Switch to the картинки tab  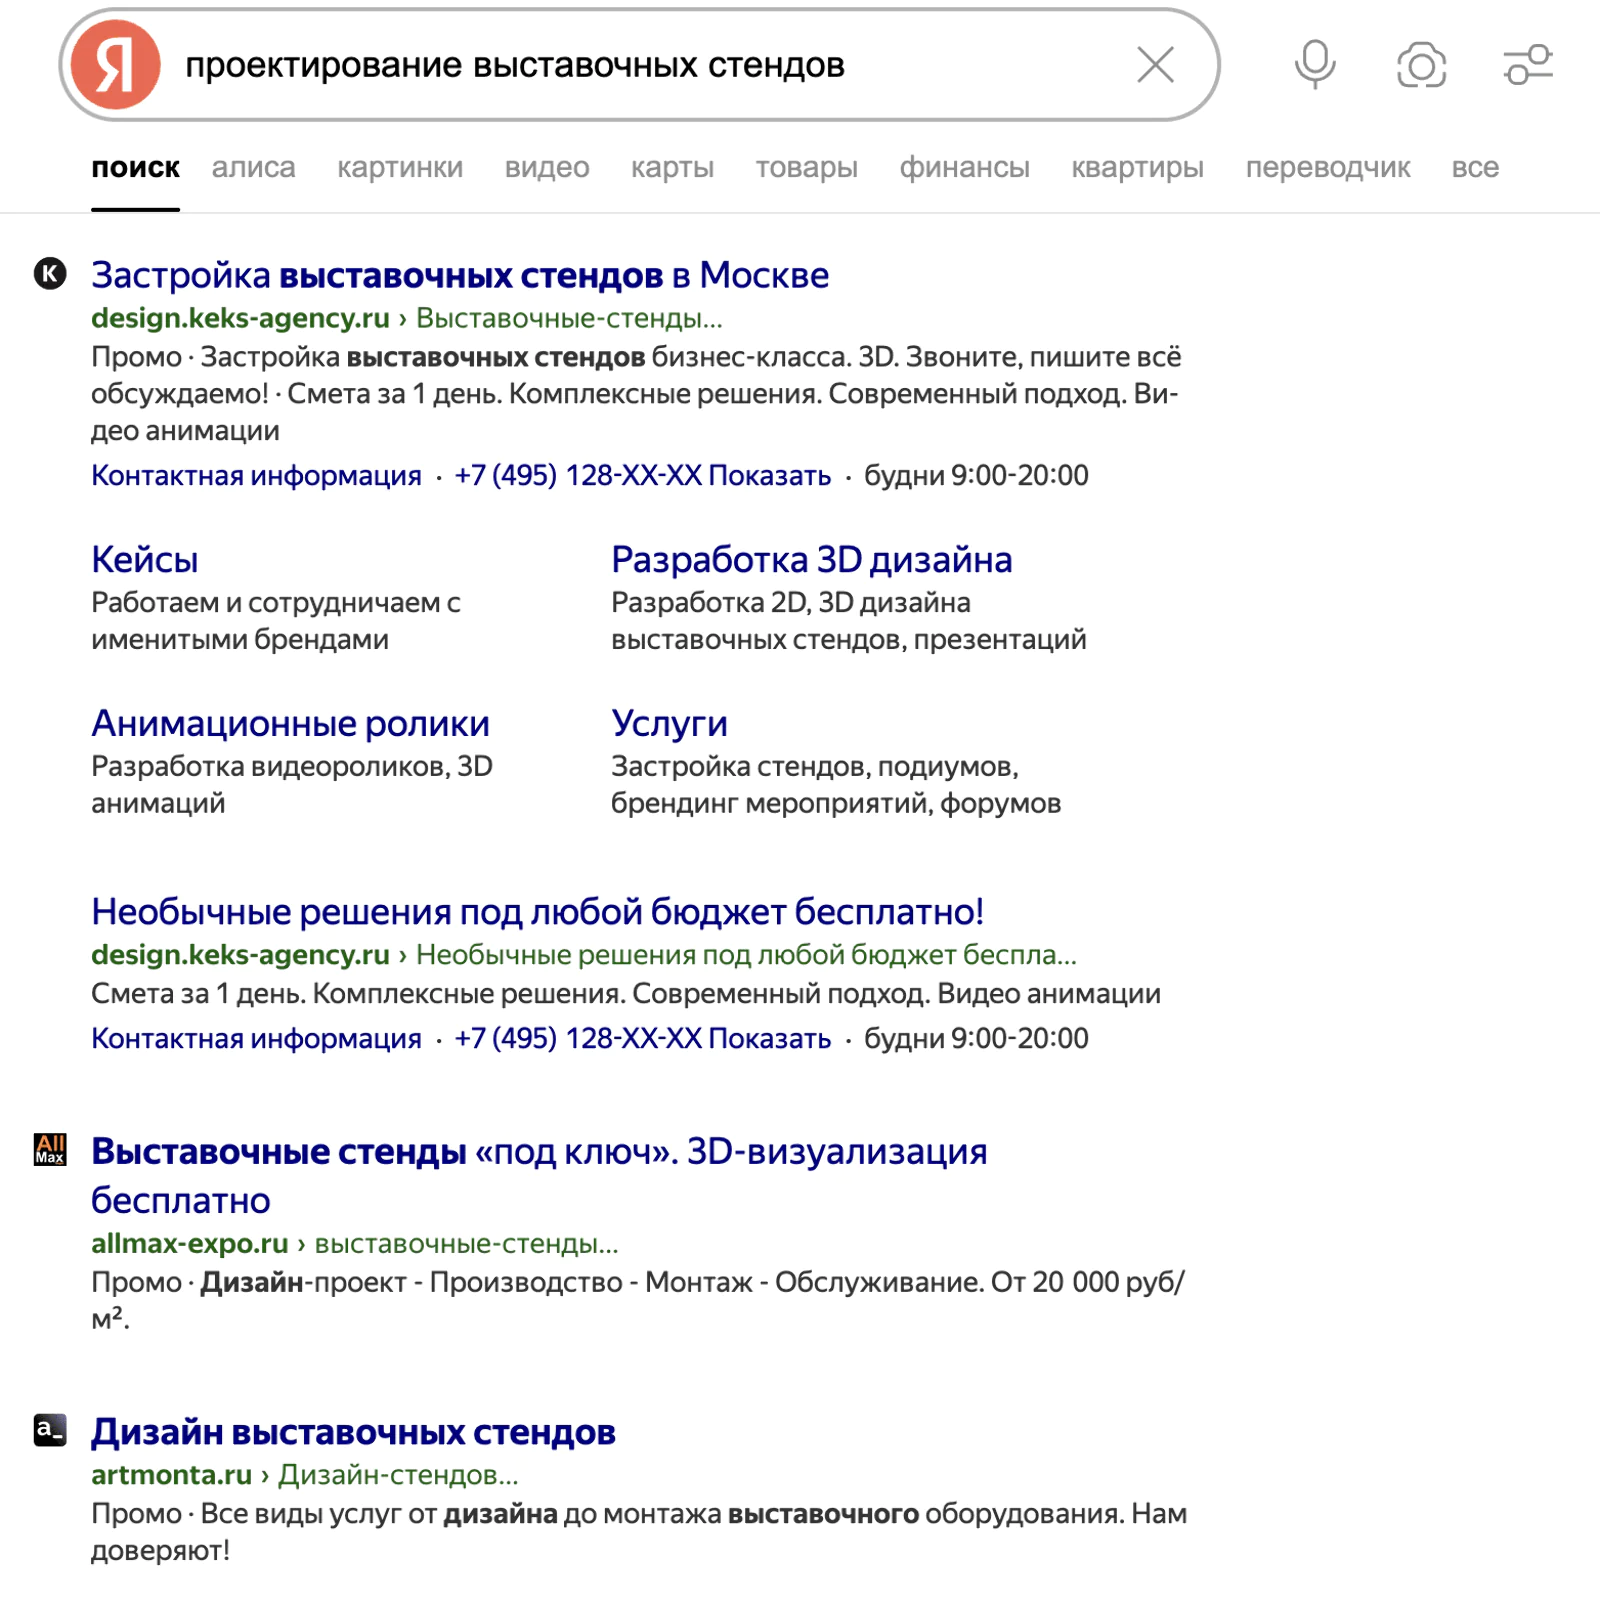(x=400, y=168)
